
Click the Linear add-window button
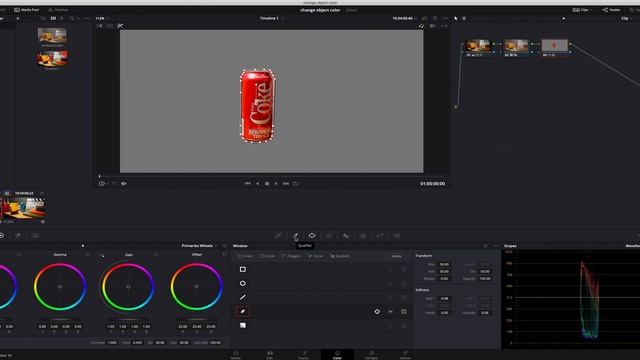pos(245,256)
